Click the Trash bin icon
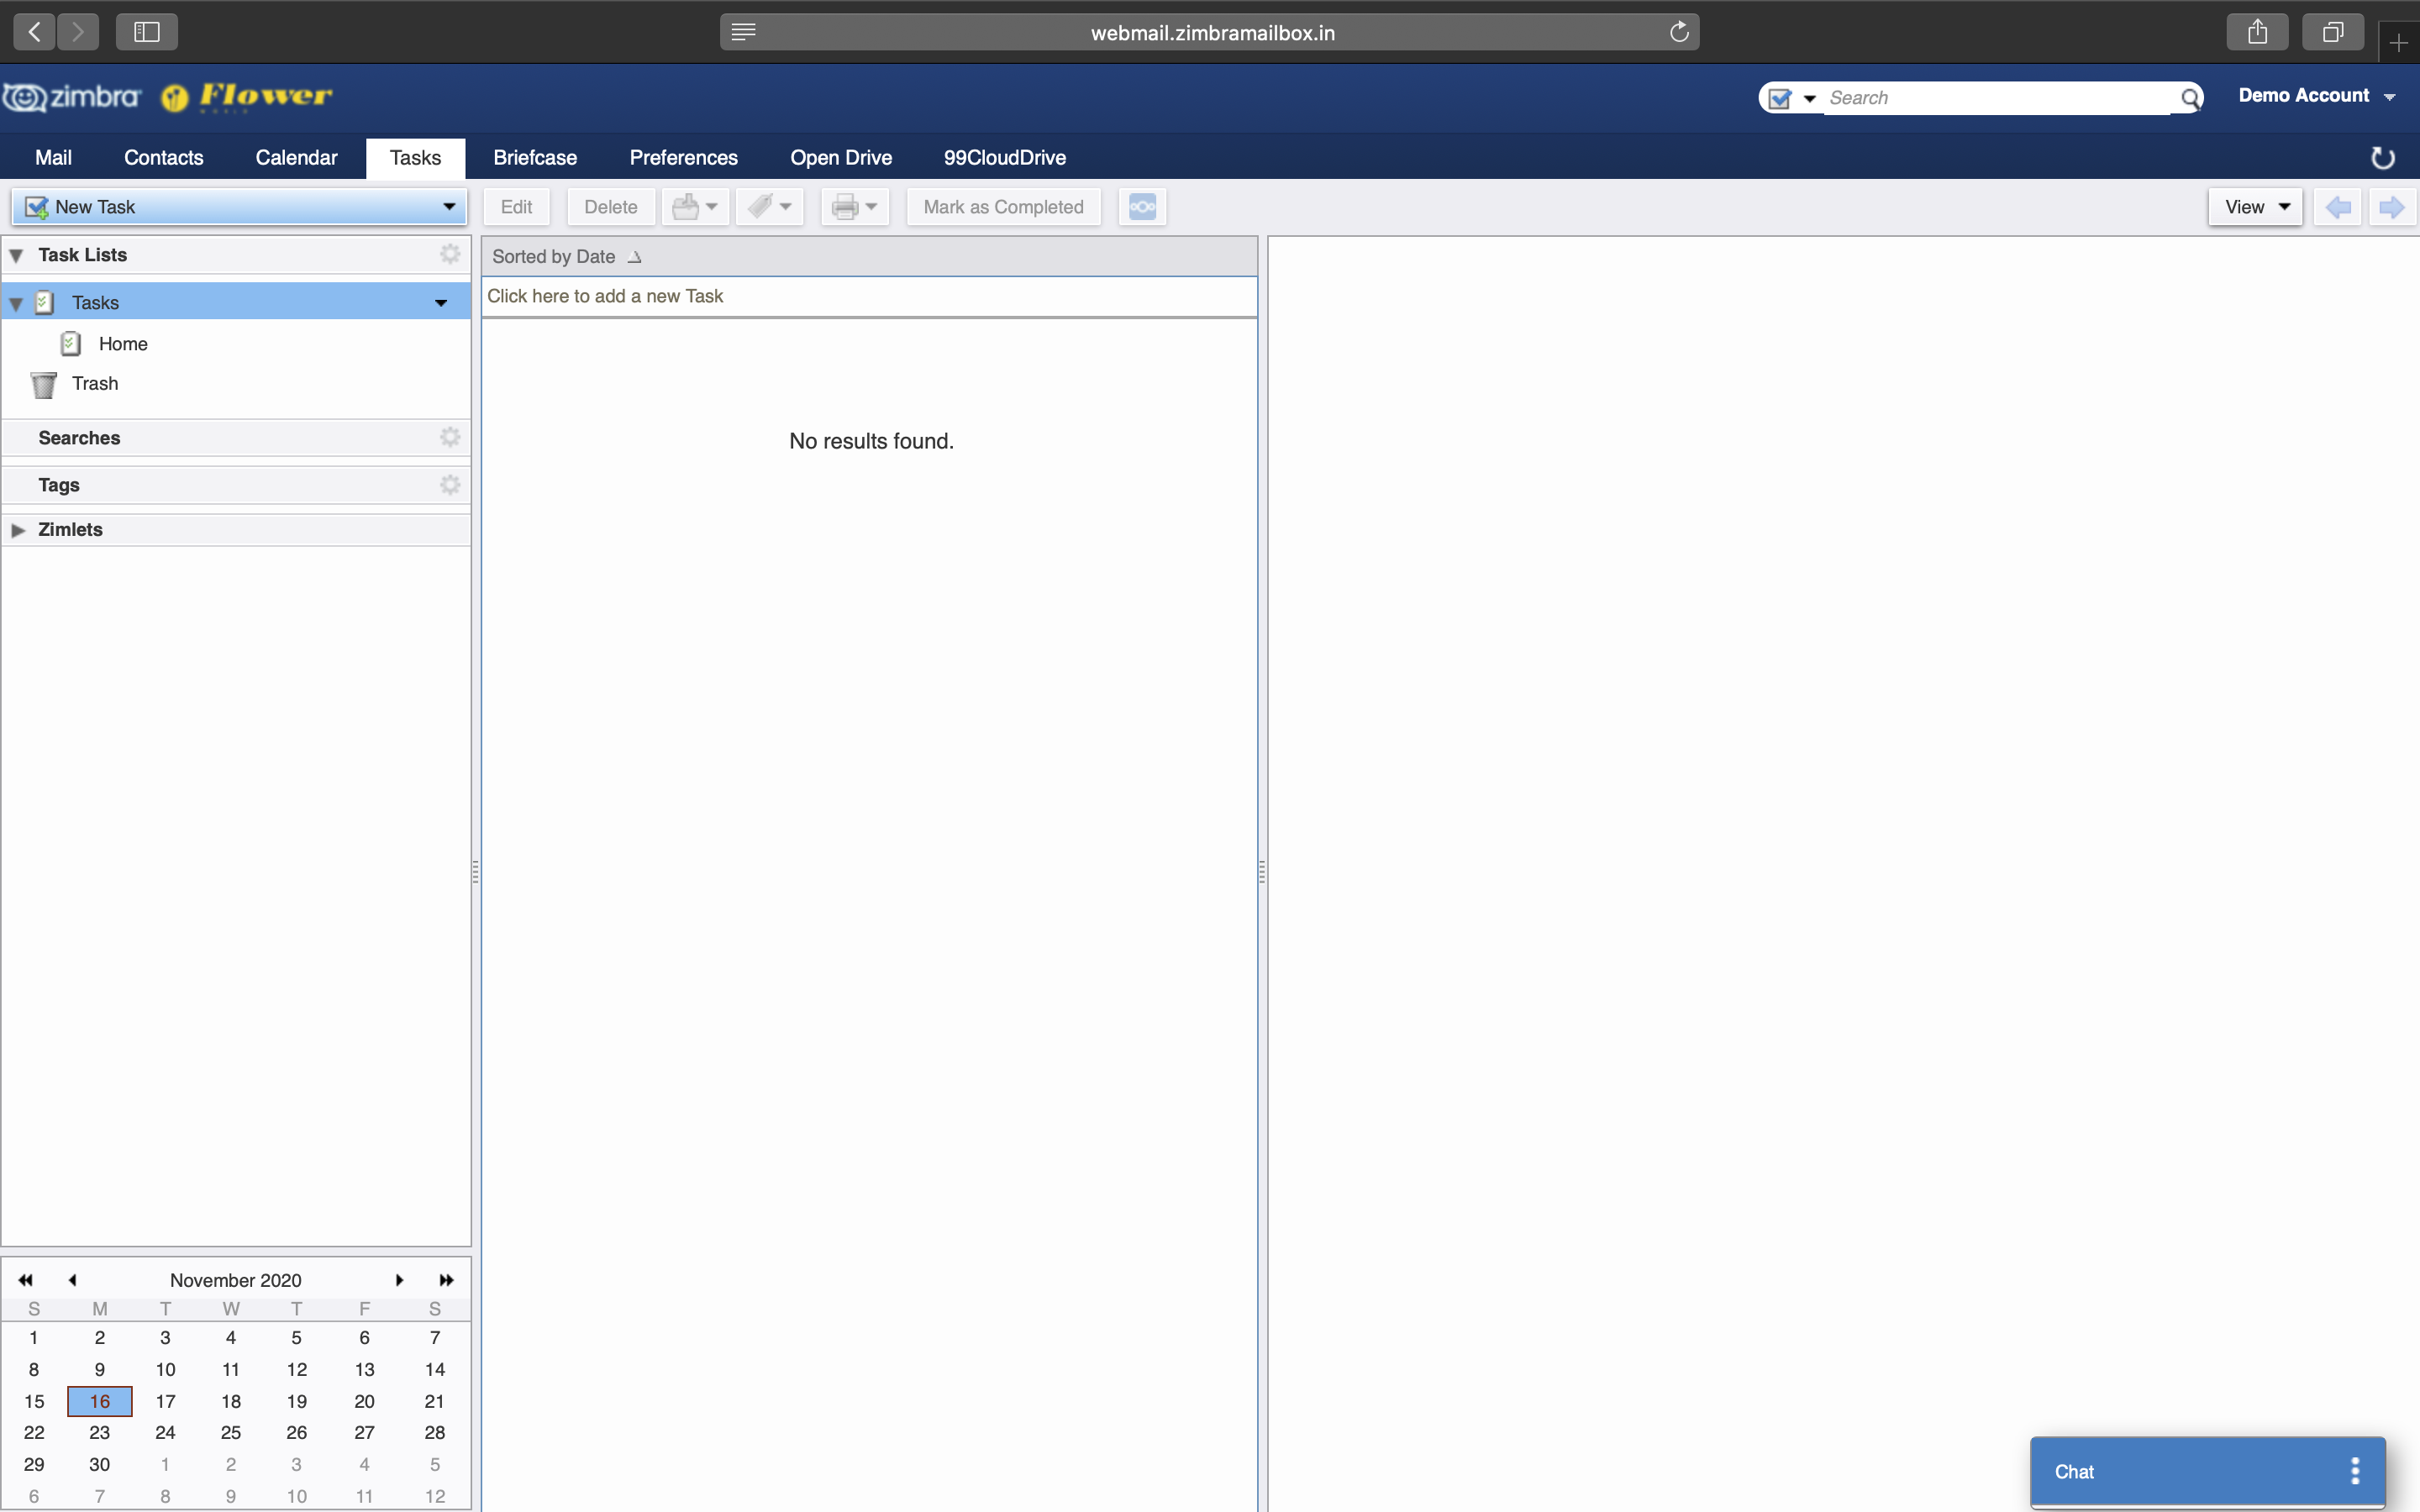Screen dimensions: 2420x1512 pyautogui.click(x=44, y=384)
